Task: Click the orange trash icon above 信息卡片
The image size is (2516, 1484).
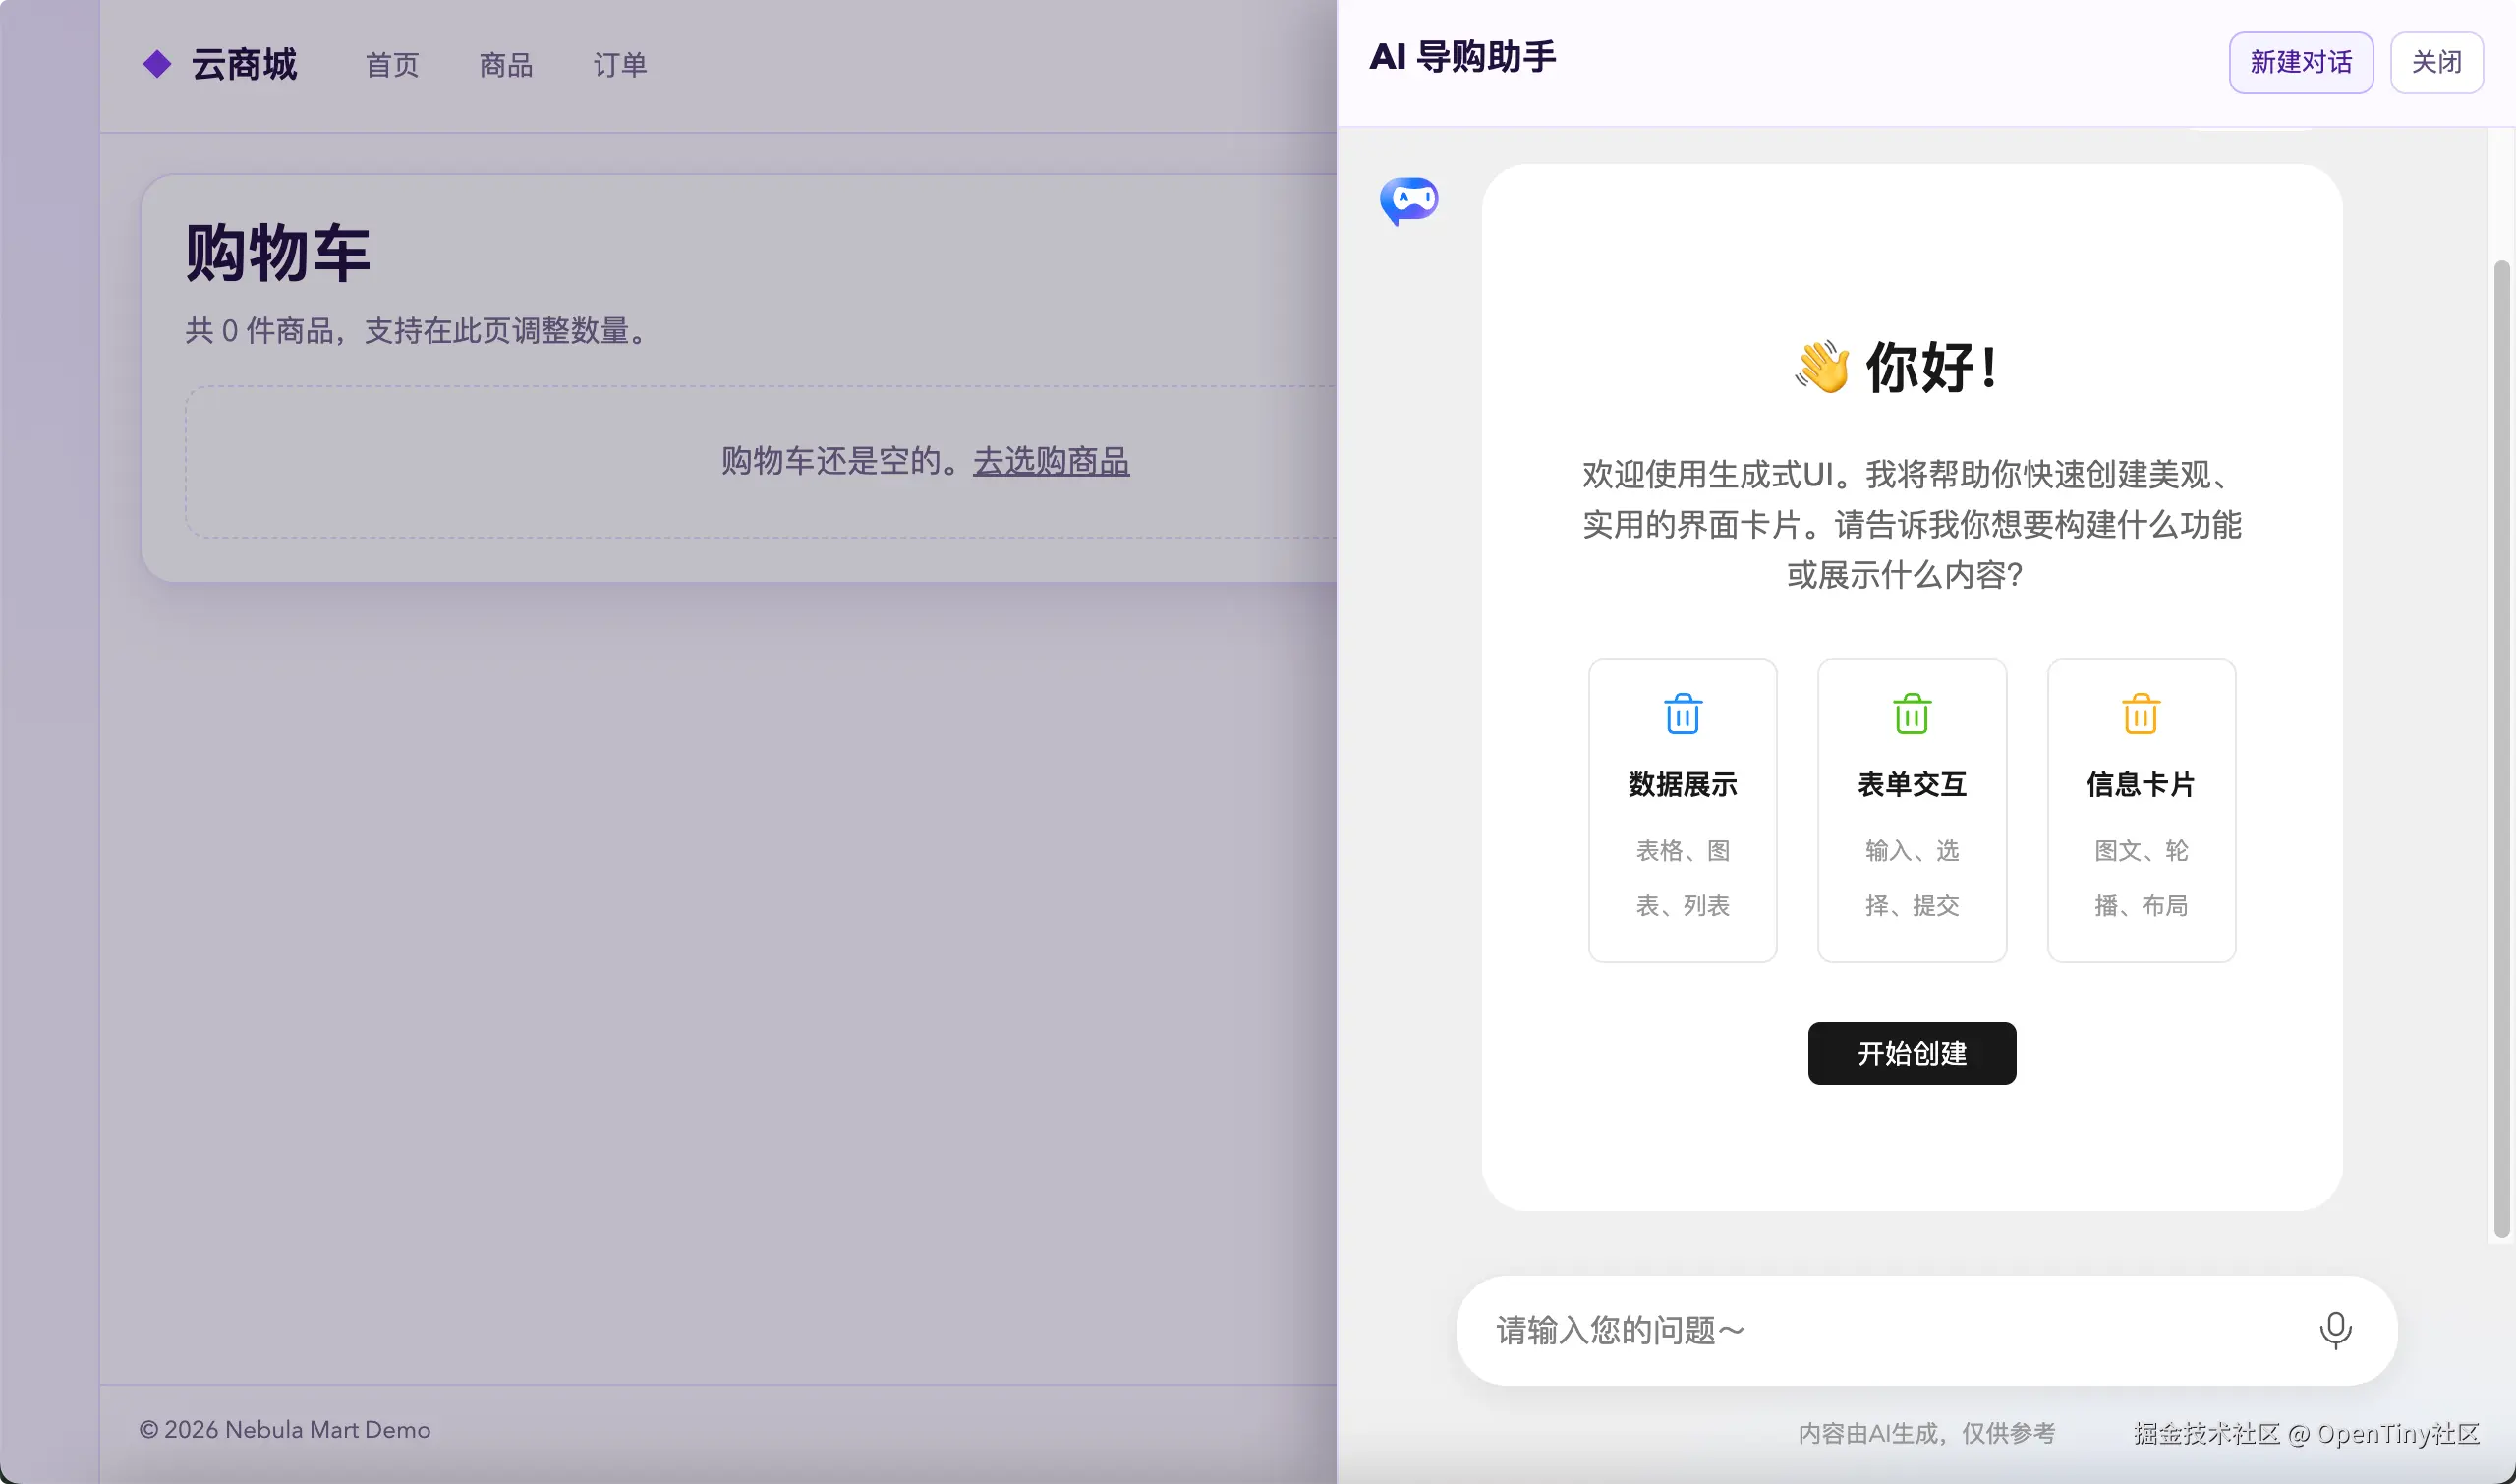Action: pyautogui.click(x=2140, y=714)
